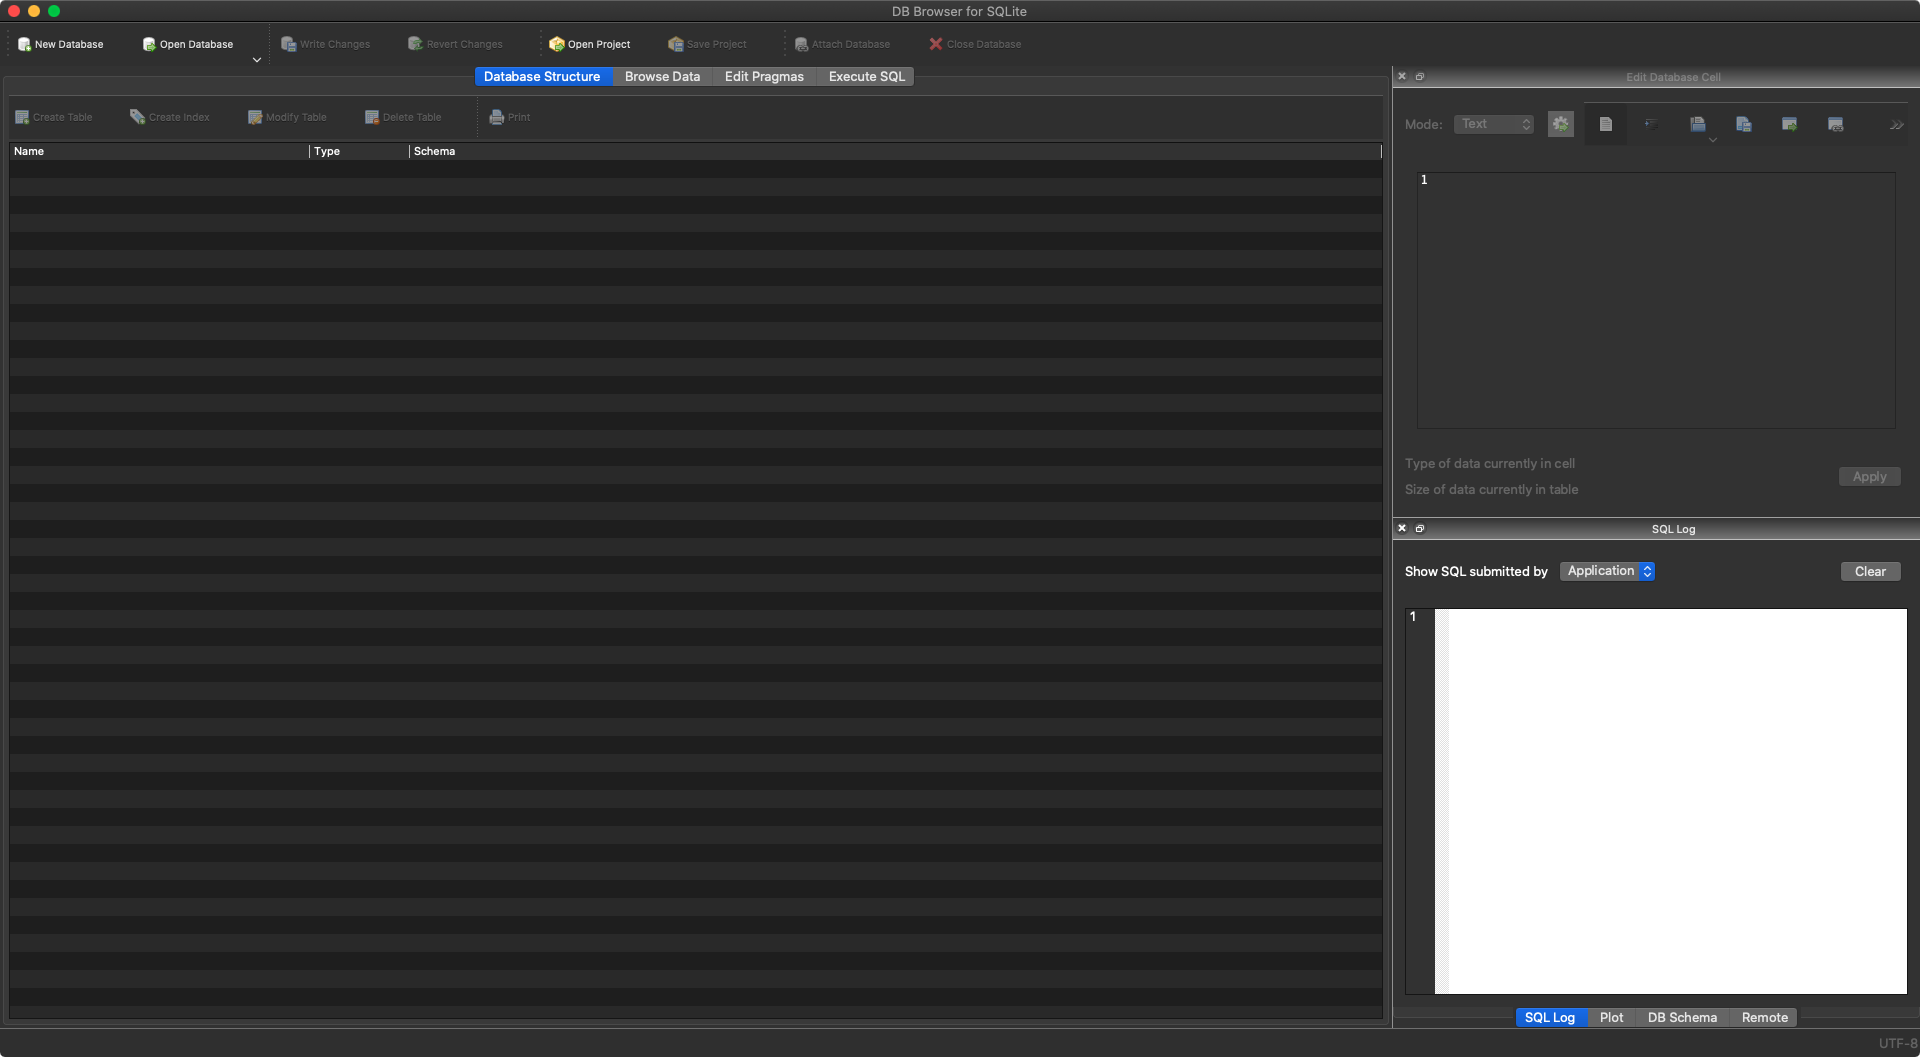This screenshot has height=1057, width=1920.
Task: Expand the Open Database dropdown arrow
Action: click(x=257, y=59)
